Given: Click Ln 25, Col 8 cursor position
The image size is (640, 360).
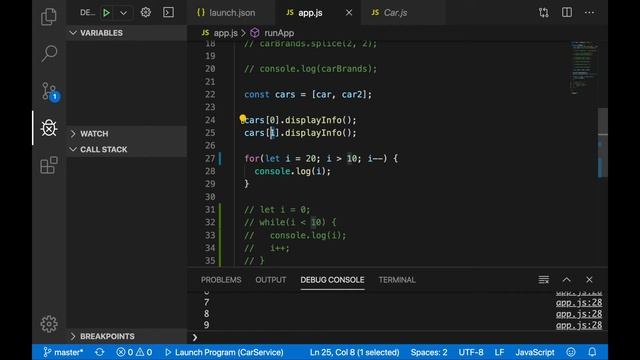Looking at the screenshot, I should pyautogui.click(x=354, y=352).
